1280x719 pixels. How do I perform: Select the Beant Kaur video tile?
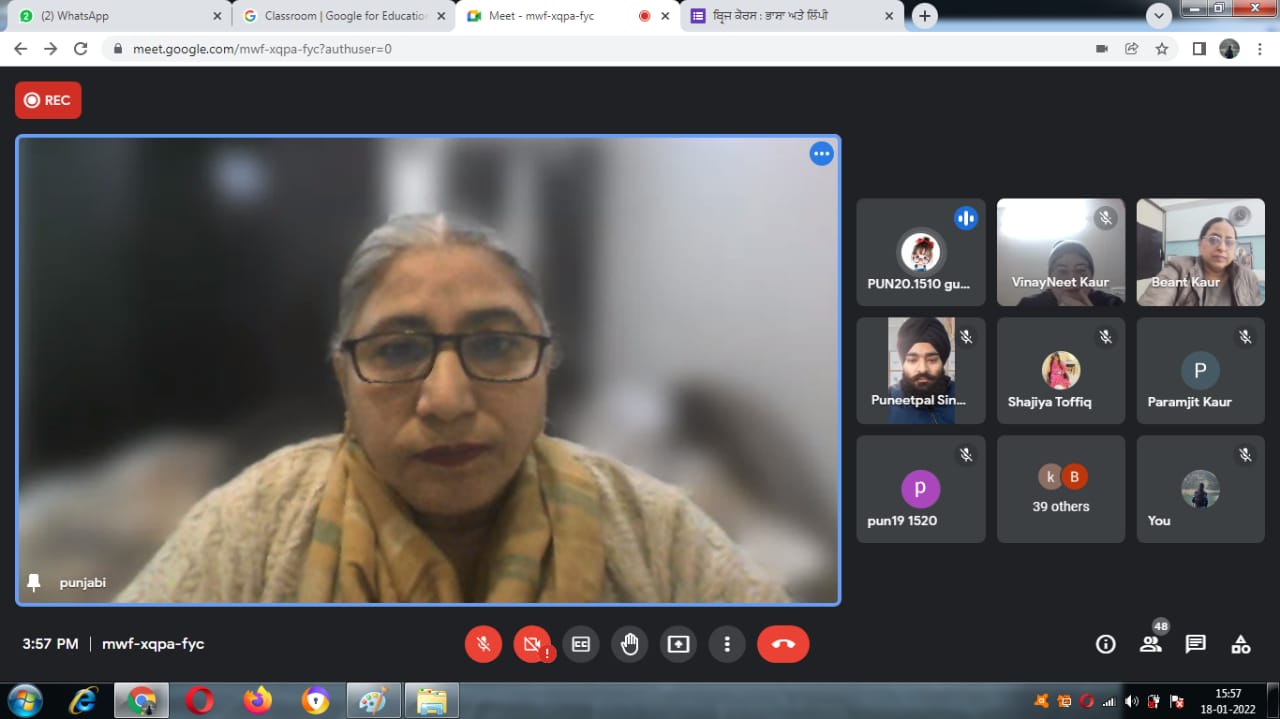click(x=1200, y=252)
